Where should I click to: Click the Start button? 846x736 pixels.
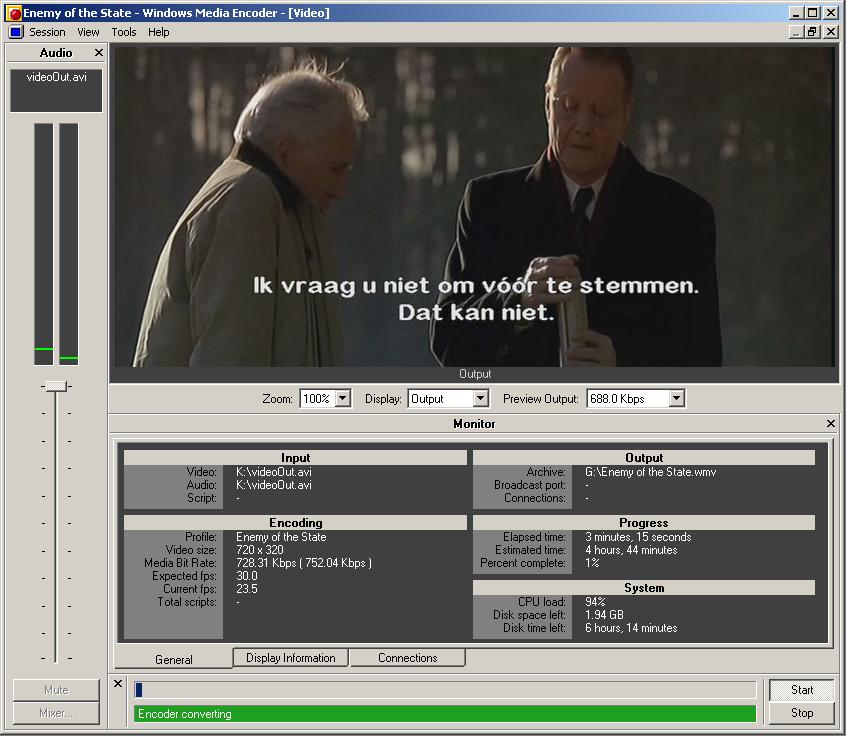click(802, 690)
